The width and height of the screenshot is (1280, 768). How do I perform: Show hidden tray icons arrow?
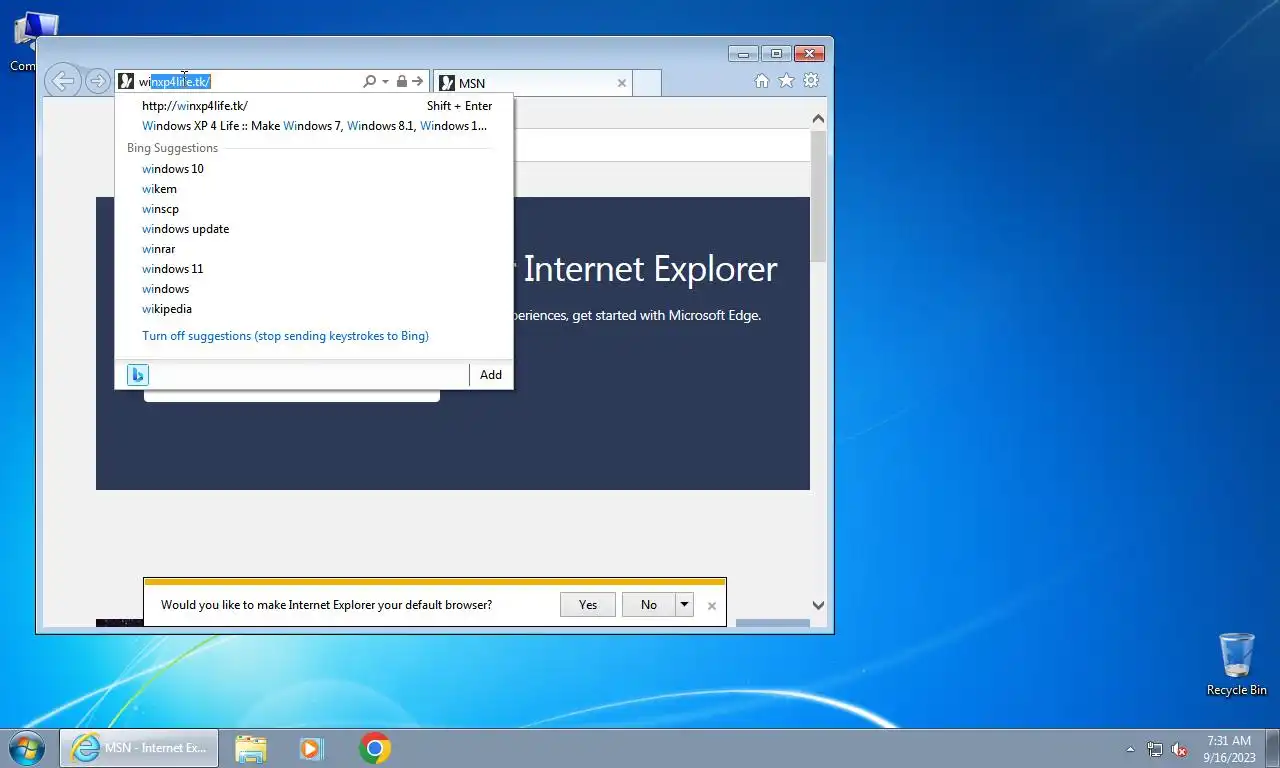point(1131,749)
